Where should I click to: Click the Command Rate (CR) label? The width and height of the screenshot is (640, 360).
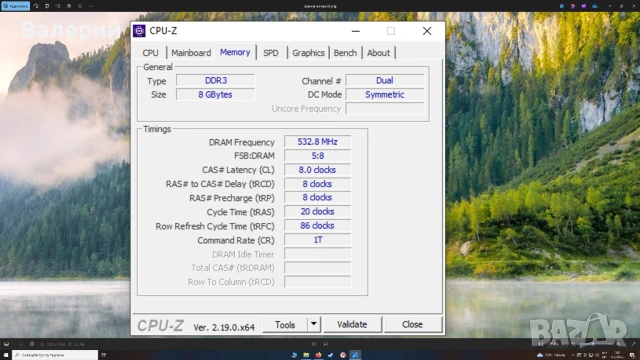tap(236, 241)
